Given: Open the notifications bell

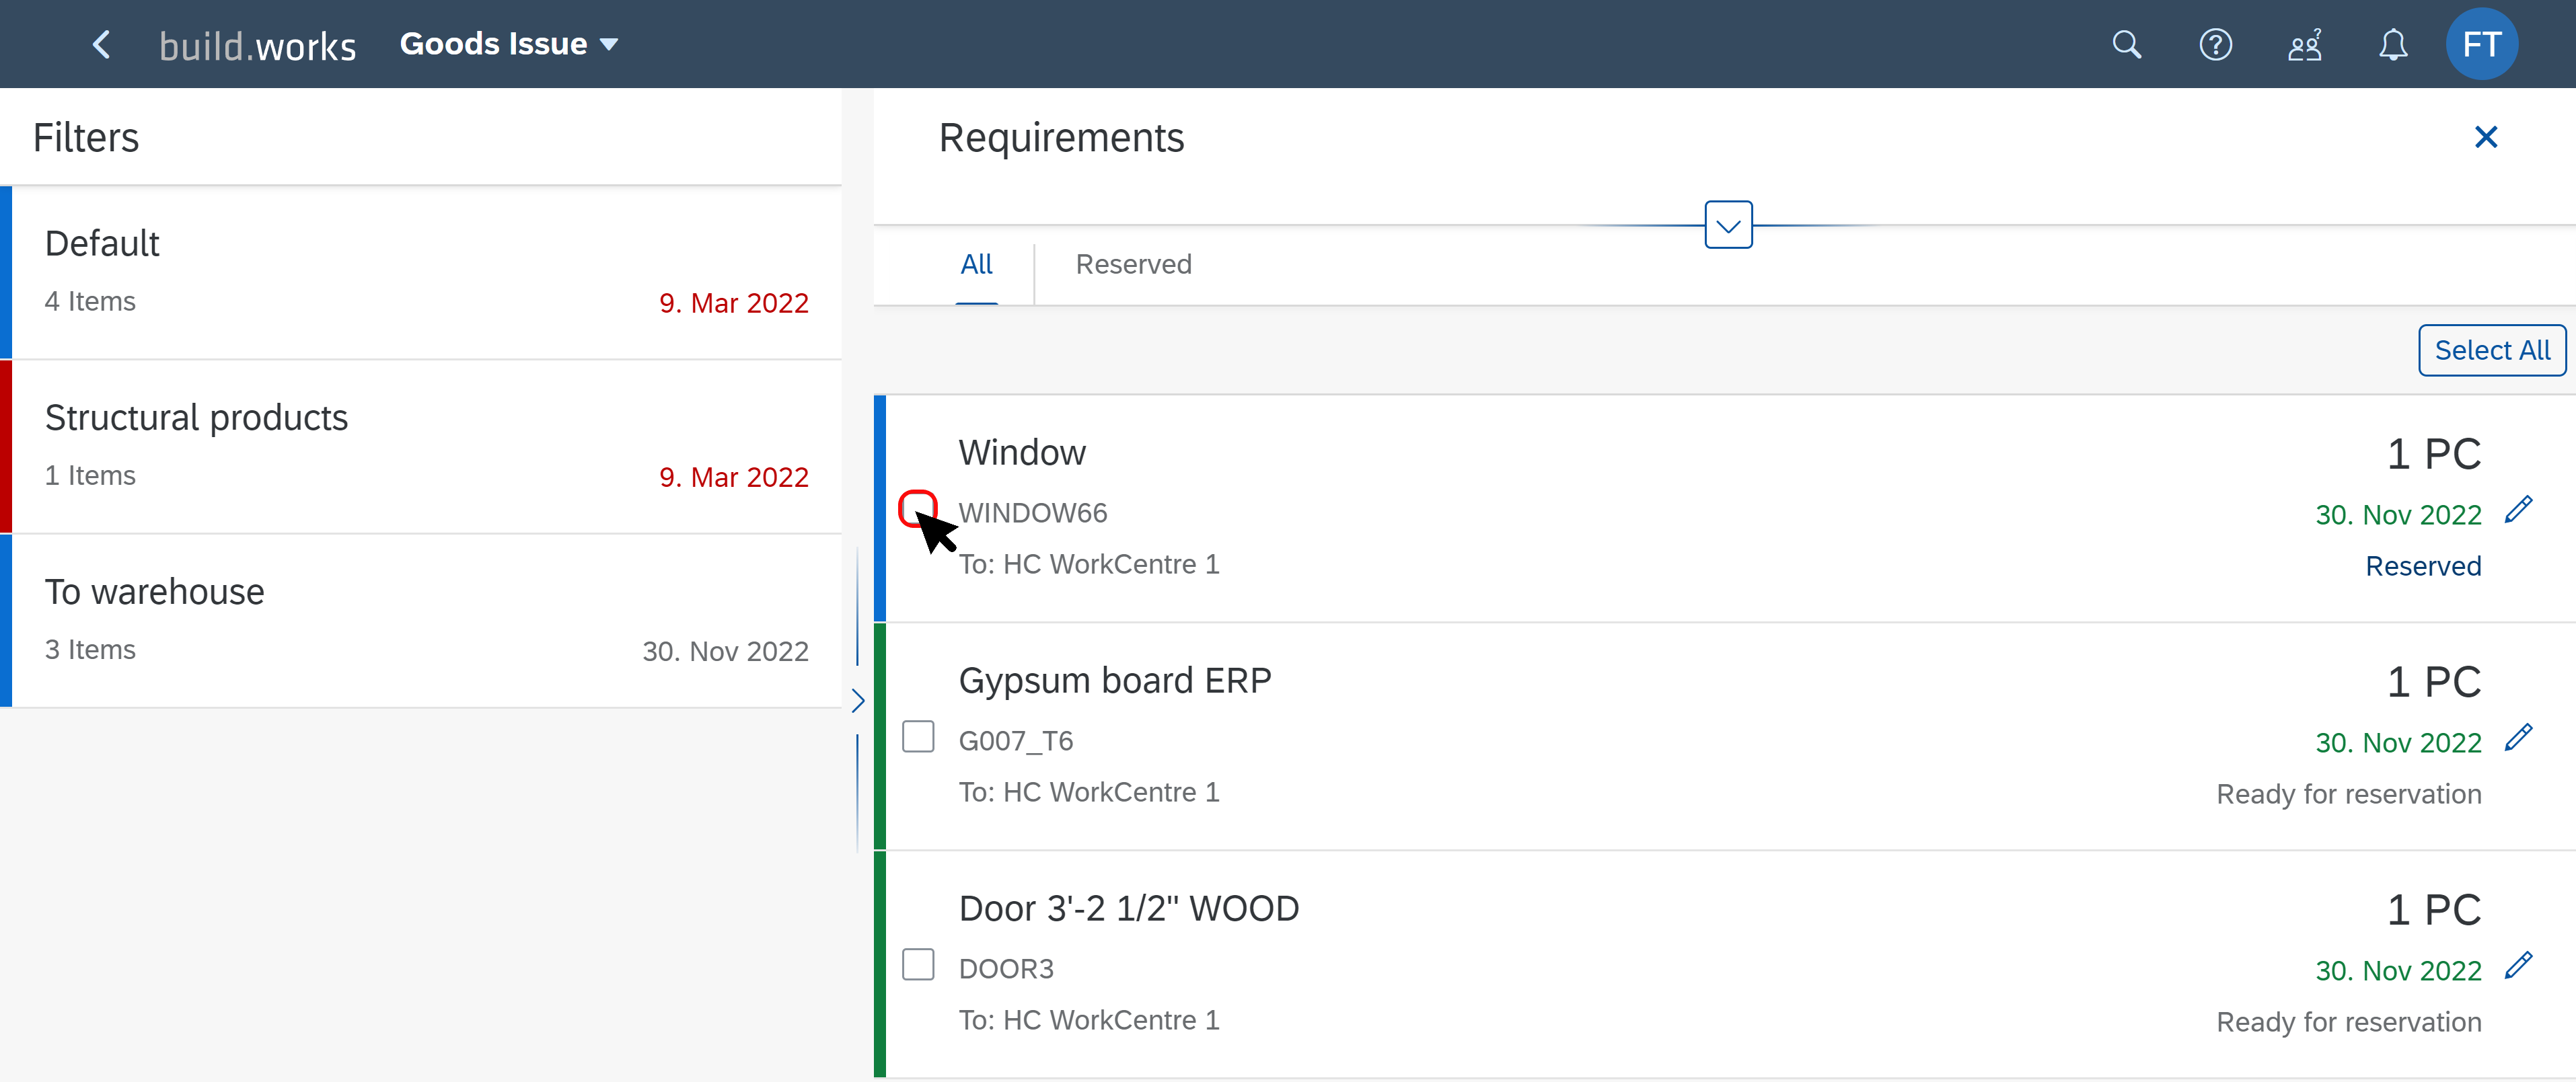Looking at the screenshot, I should coord(2392,44).
